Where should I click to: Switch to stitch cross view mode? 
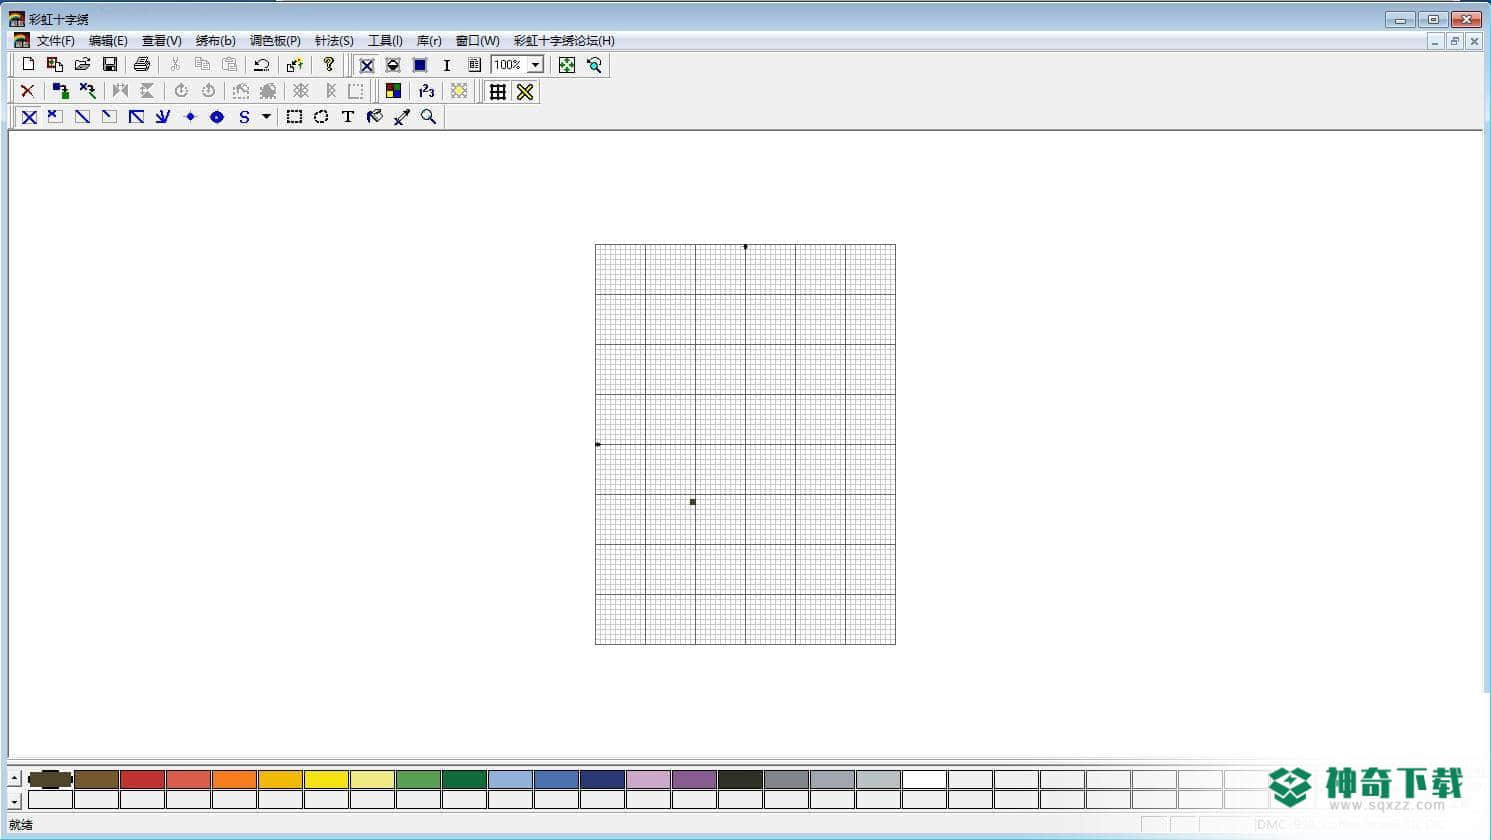coord(367,65)
